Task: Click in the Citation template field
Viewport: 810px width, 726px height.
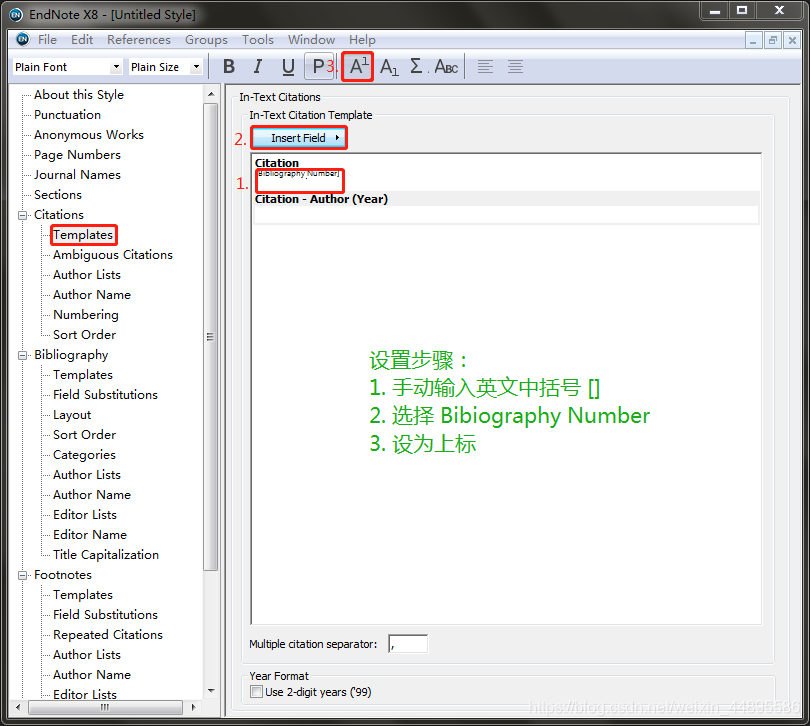Action: pyautogui.click(x=506, y=180)
